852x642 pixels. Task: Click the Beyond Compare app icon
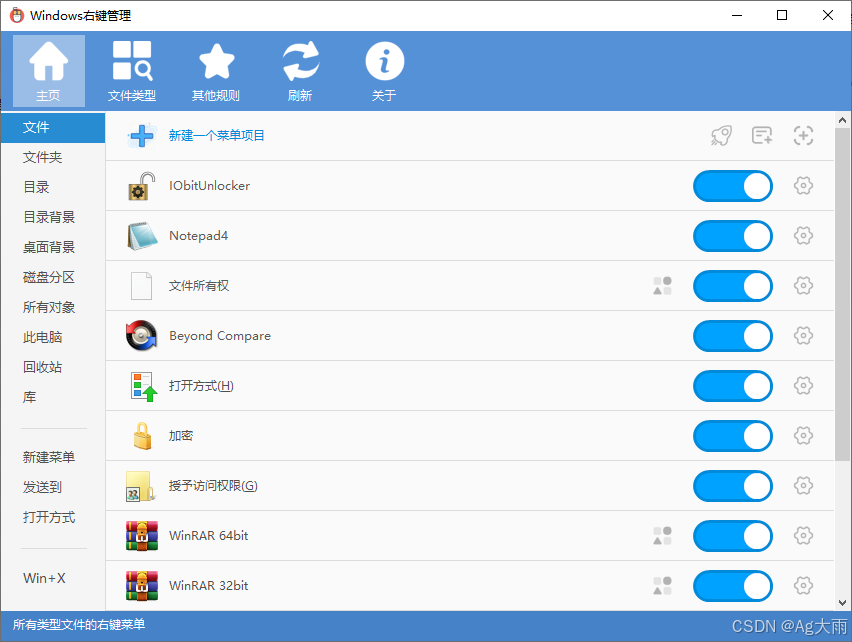pyautogui.click(x=141, y=336)
